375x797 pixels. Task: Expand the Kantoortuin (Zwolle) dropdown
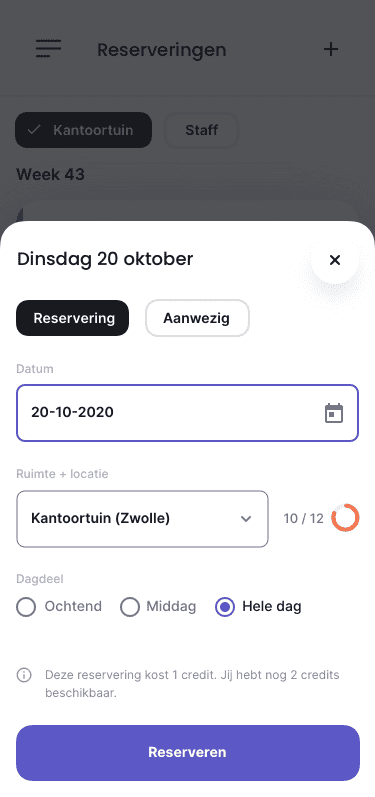point(142,519)
